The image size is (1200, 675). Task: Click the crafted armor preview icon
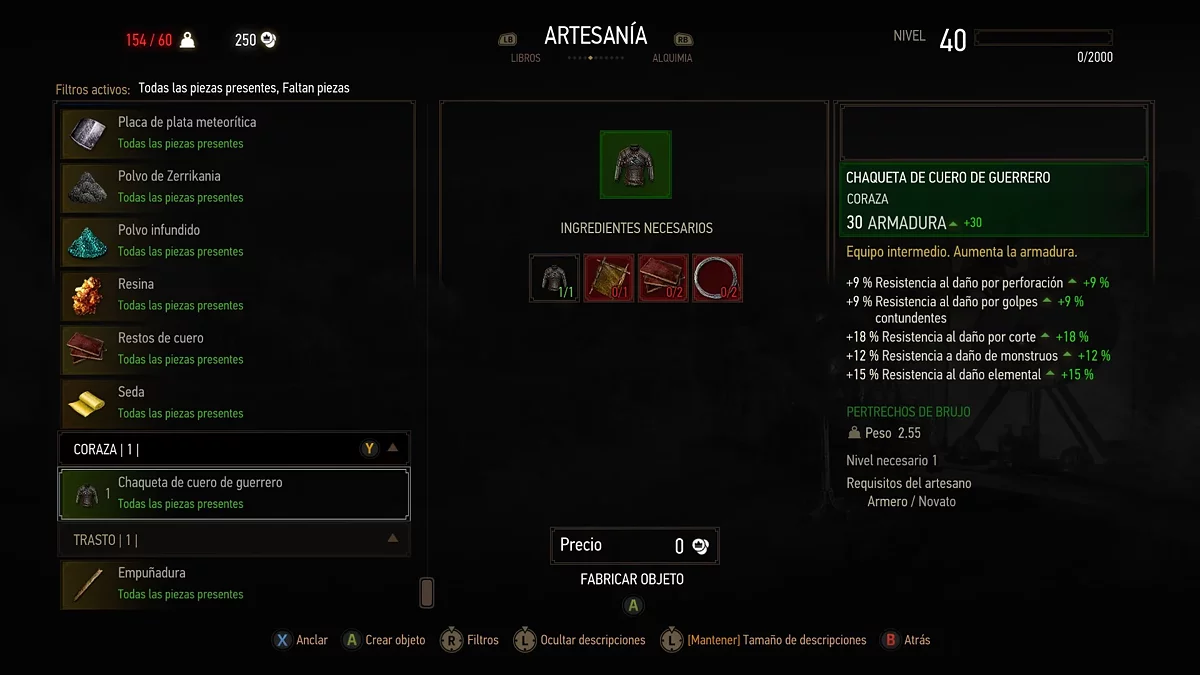(x=635, y=164)
